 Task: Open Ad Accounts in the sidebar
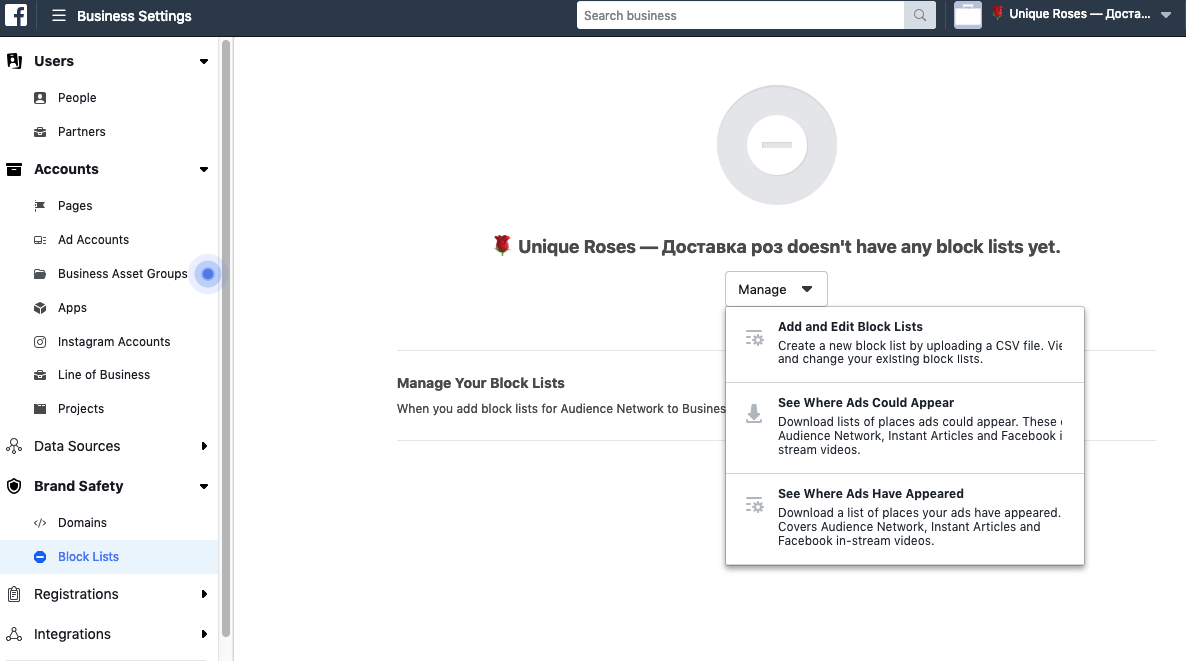coord(93,240)
